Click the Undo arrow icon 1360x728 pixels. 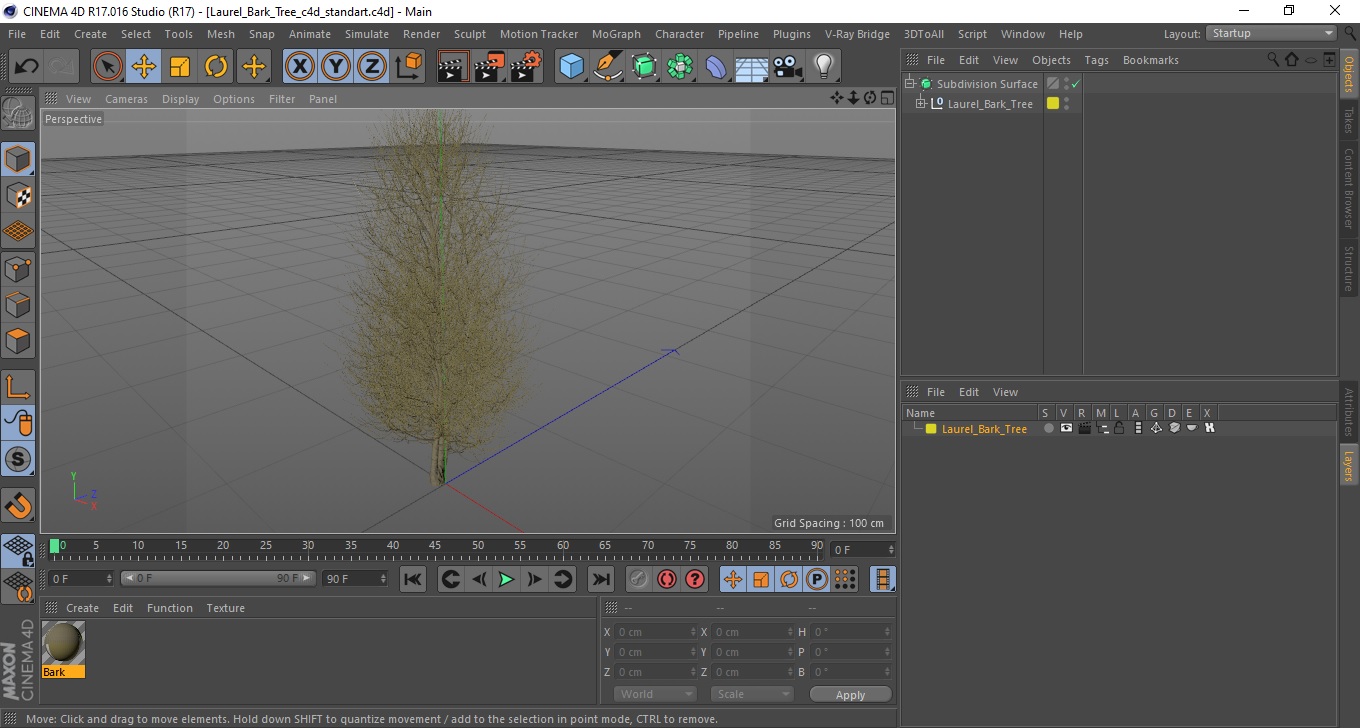(27, 67)
